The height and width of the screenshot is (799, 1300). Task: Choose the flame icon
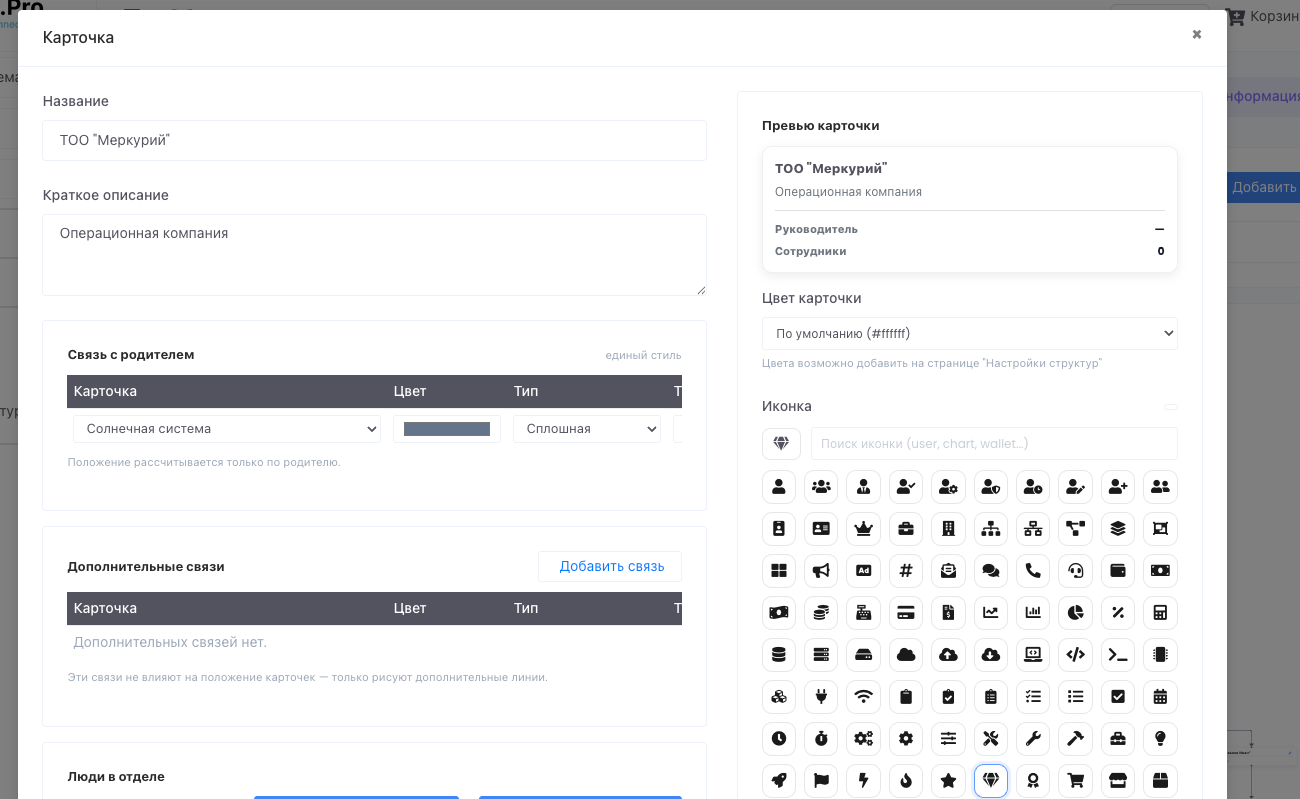tap(906, 781)
